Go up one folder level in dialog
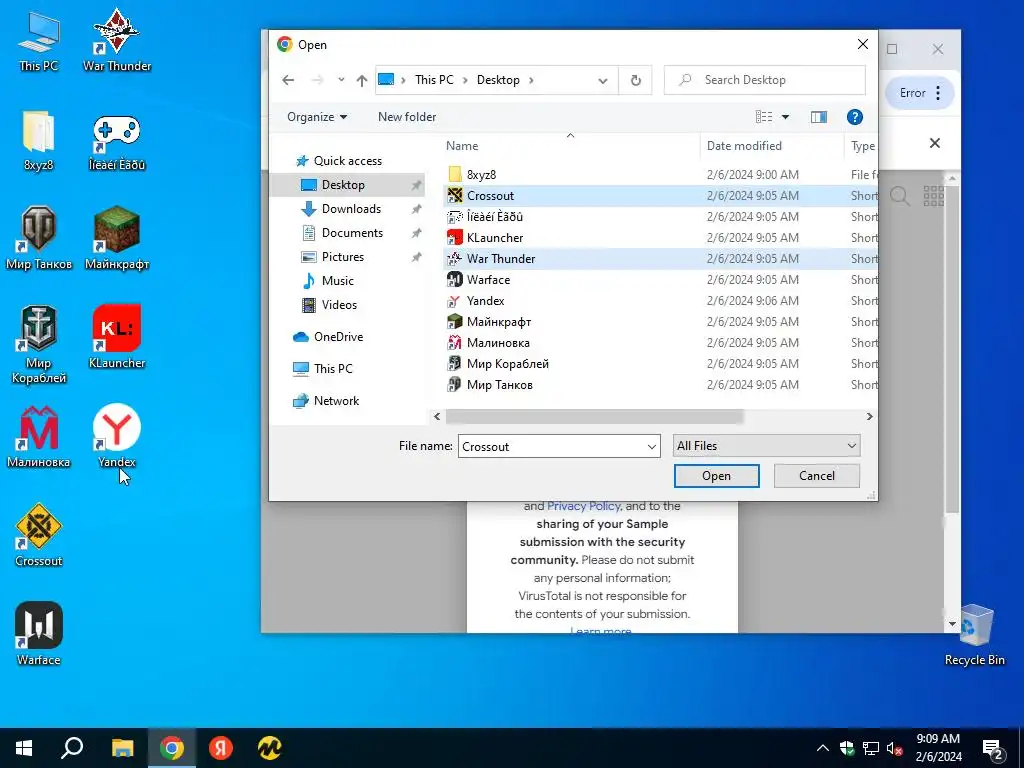This screenshot has width=1024, height=768. pyautogui.click(x=362, y=80)
